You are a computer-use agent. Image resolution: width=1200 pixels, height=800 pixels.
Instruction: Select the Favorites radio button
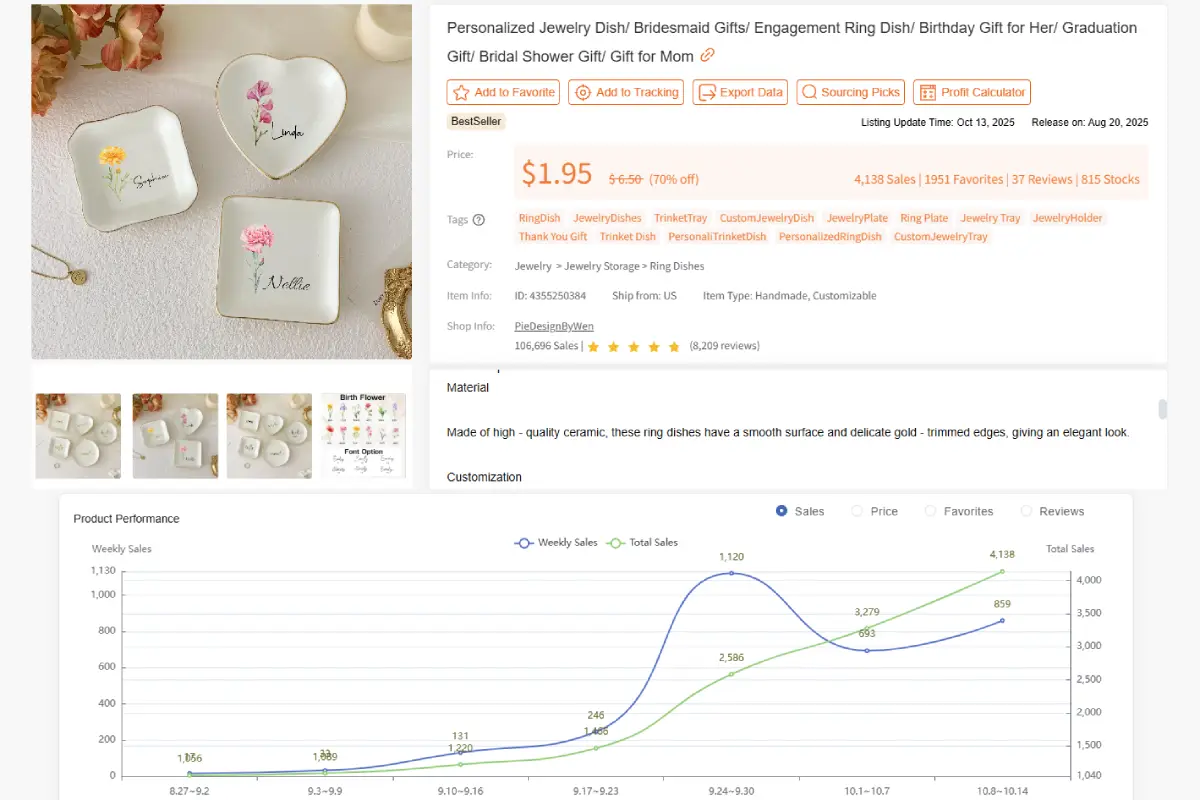point(930,511)
